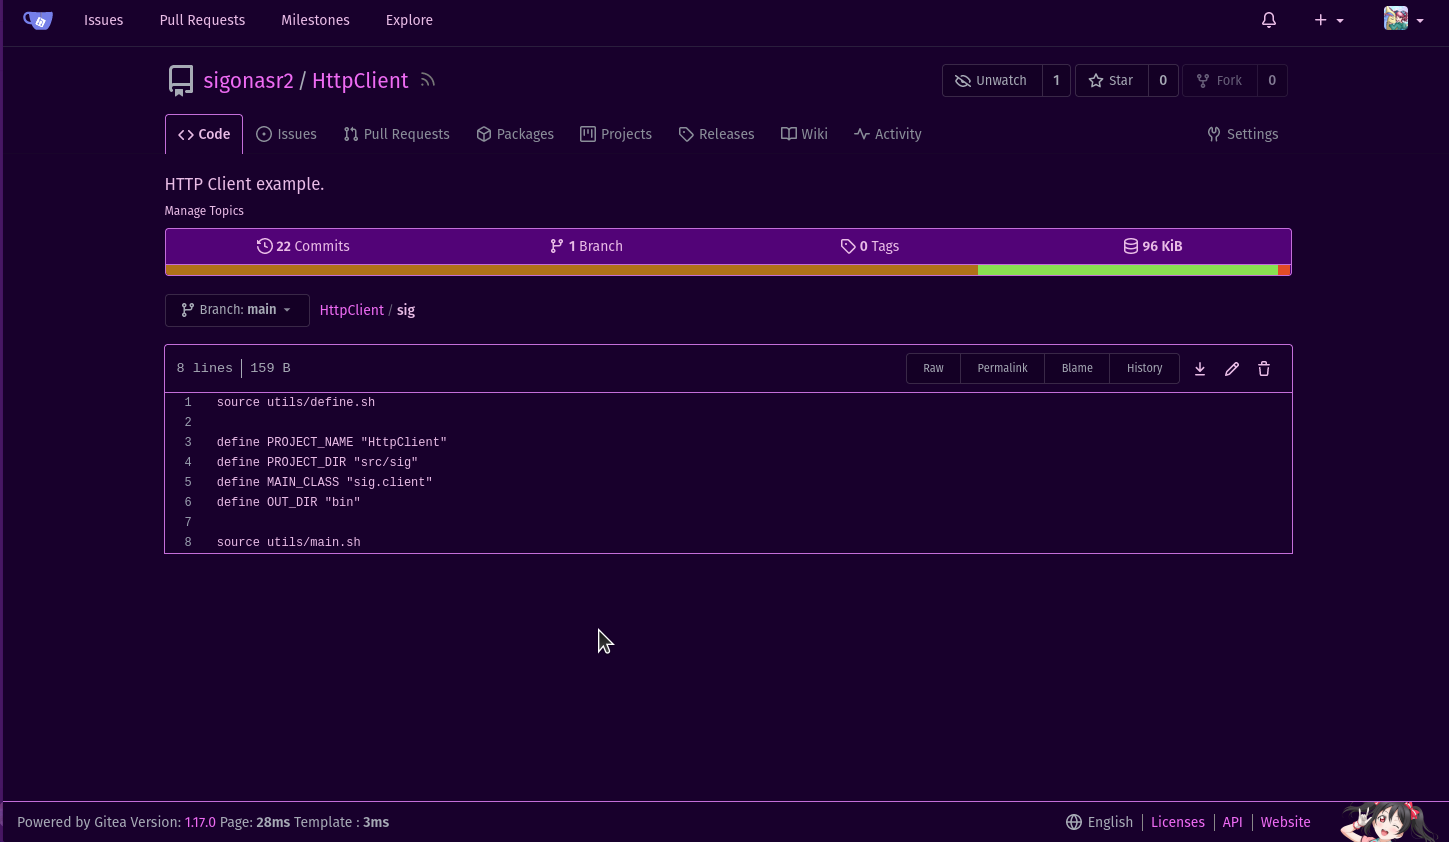Viewport: 1449px width, 842px height.
Task: Open the Wiki tab
Action: pos(805,134)
